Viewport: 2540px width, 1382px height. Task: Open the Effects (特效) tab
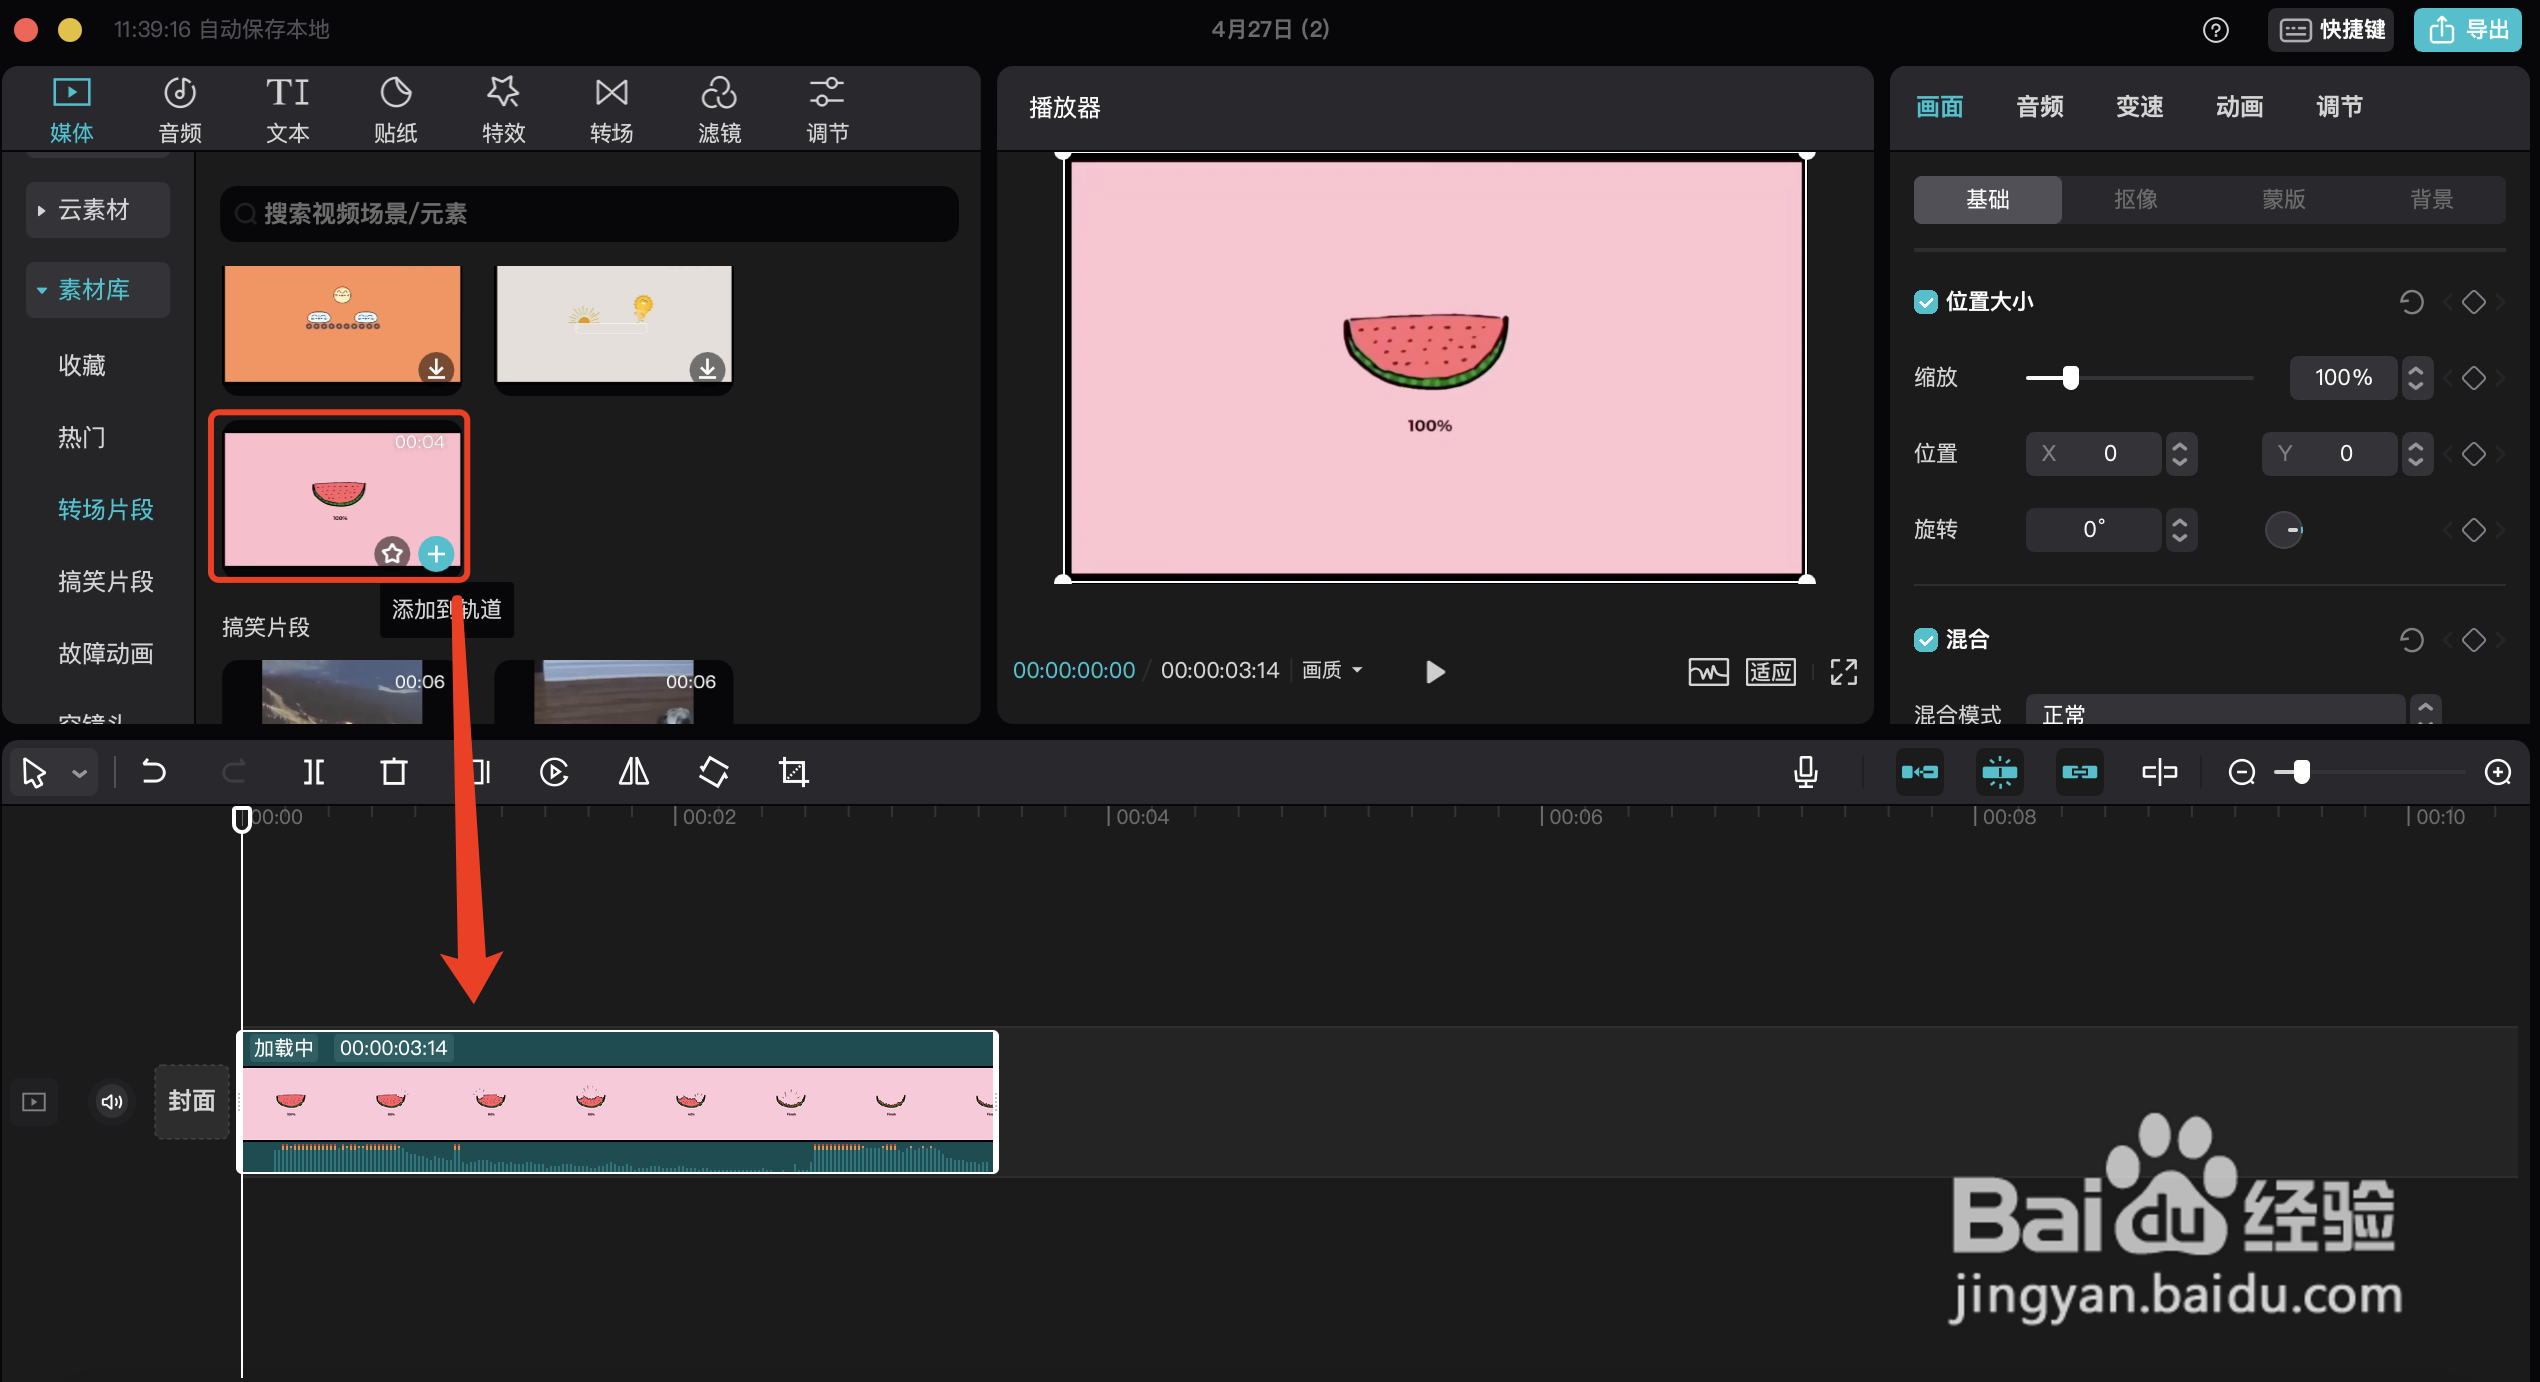pyautogui.click(x=503, y=110)
